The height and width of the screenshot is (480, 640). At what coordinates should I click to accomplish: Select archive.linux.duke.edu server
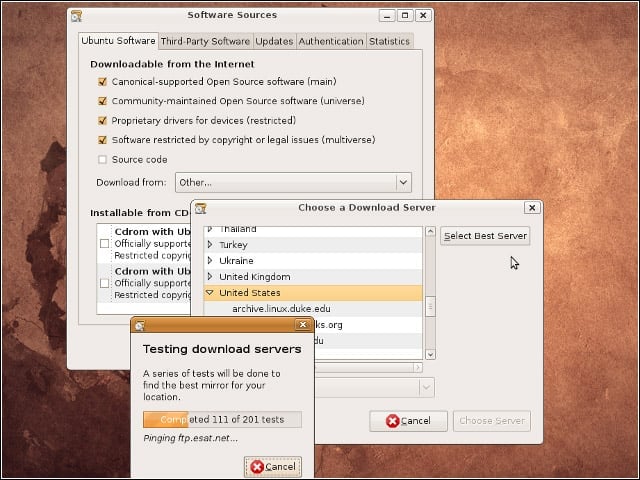281,309
